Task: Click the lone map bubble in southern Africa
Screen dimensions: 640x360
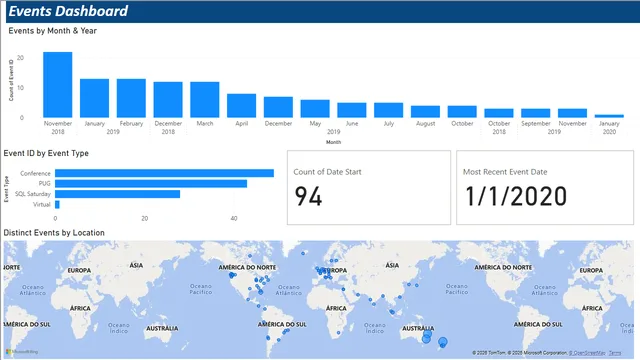Action: pos(338,333)
